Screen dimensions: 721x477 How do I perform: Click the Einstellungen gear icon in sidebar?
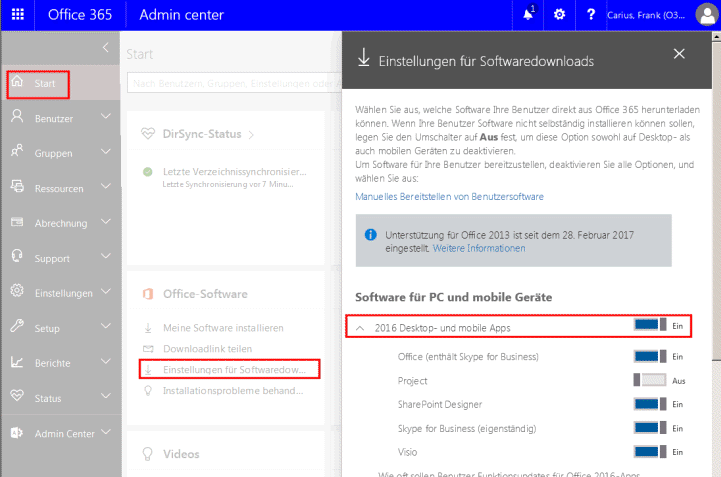(17, 291)
